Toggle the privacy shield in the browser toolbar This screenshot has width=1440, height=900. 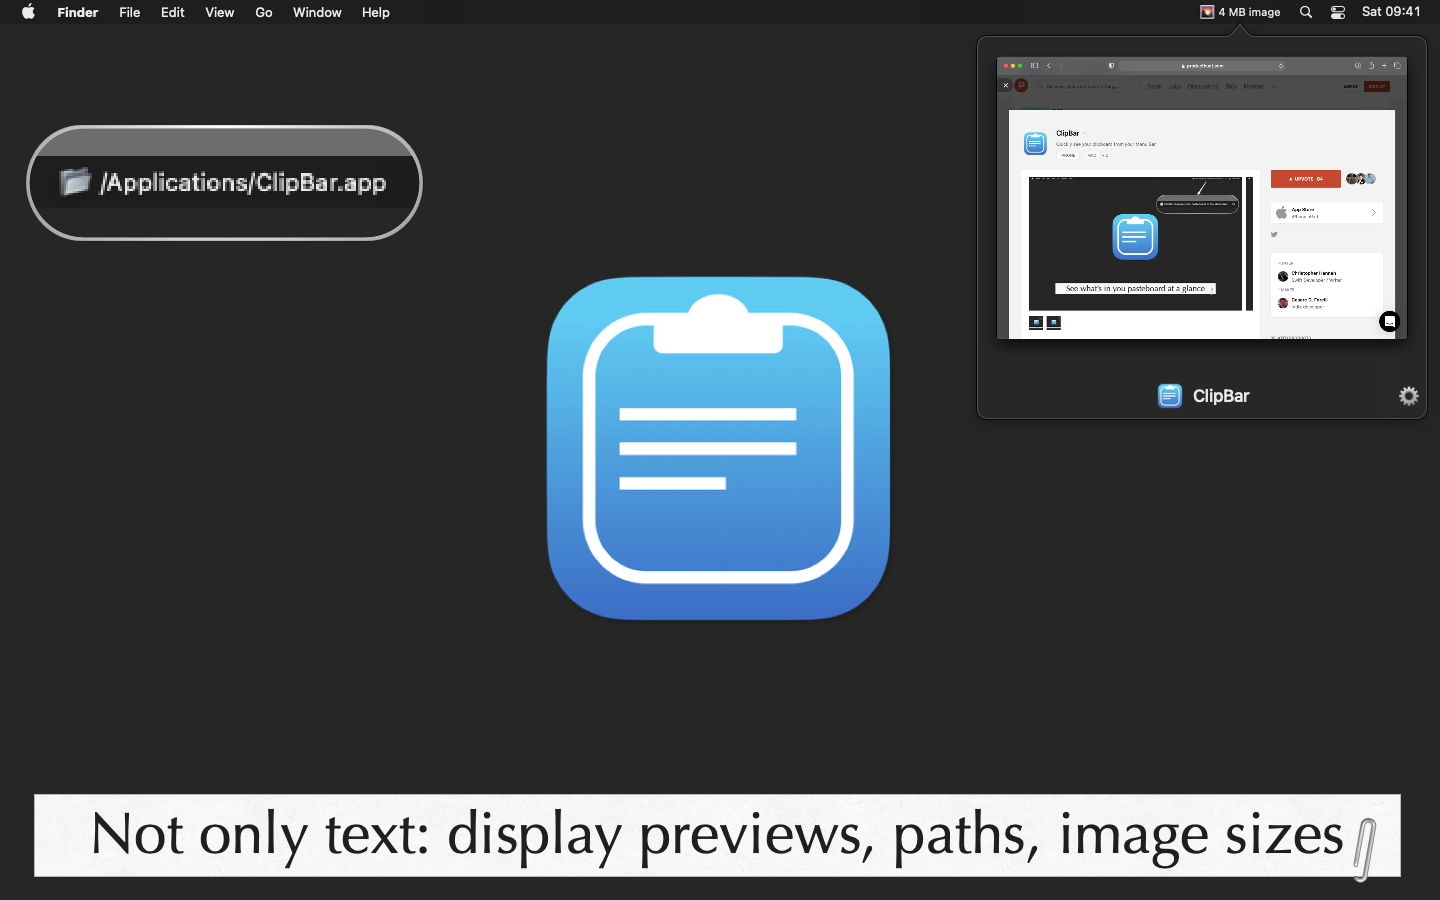(1112, 65)
